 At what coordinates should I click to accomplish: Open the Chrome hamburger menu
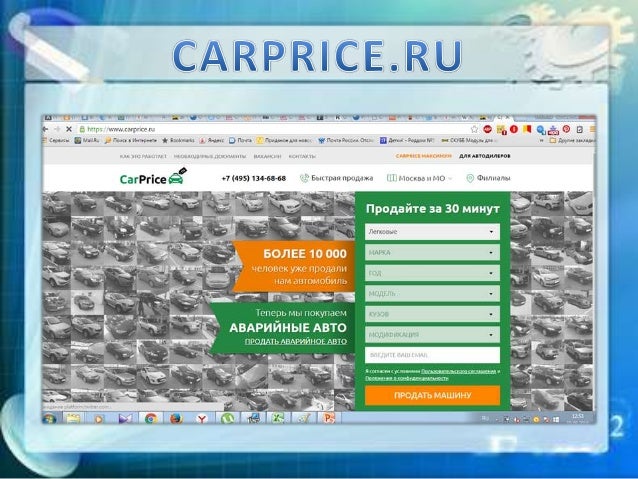pos(592,129)
